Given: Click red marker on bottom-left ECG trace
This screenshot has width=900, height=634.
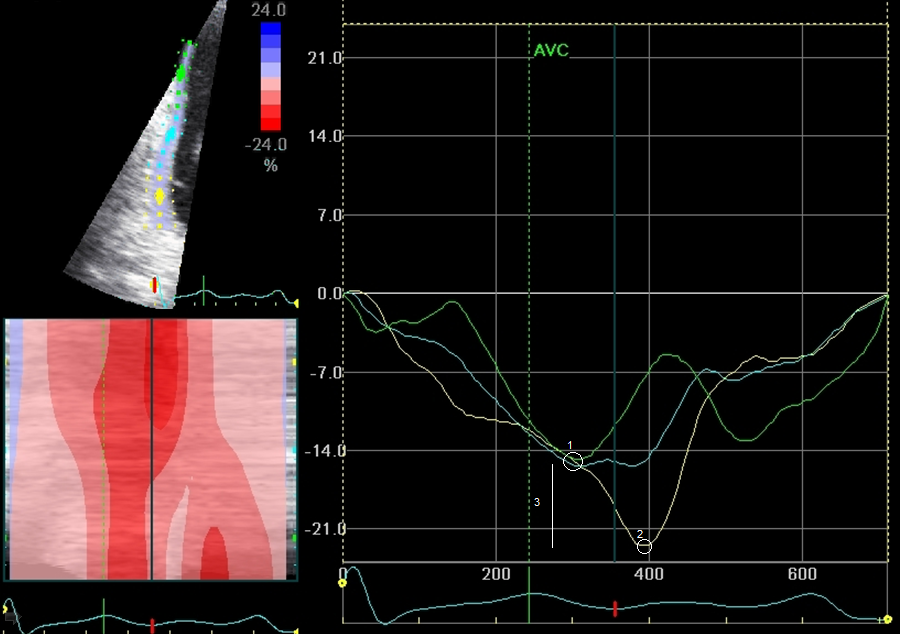Looking at the screenshot, I should [152, 625].
